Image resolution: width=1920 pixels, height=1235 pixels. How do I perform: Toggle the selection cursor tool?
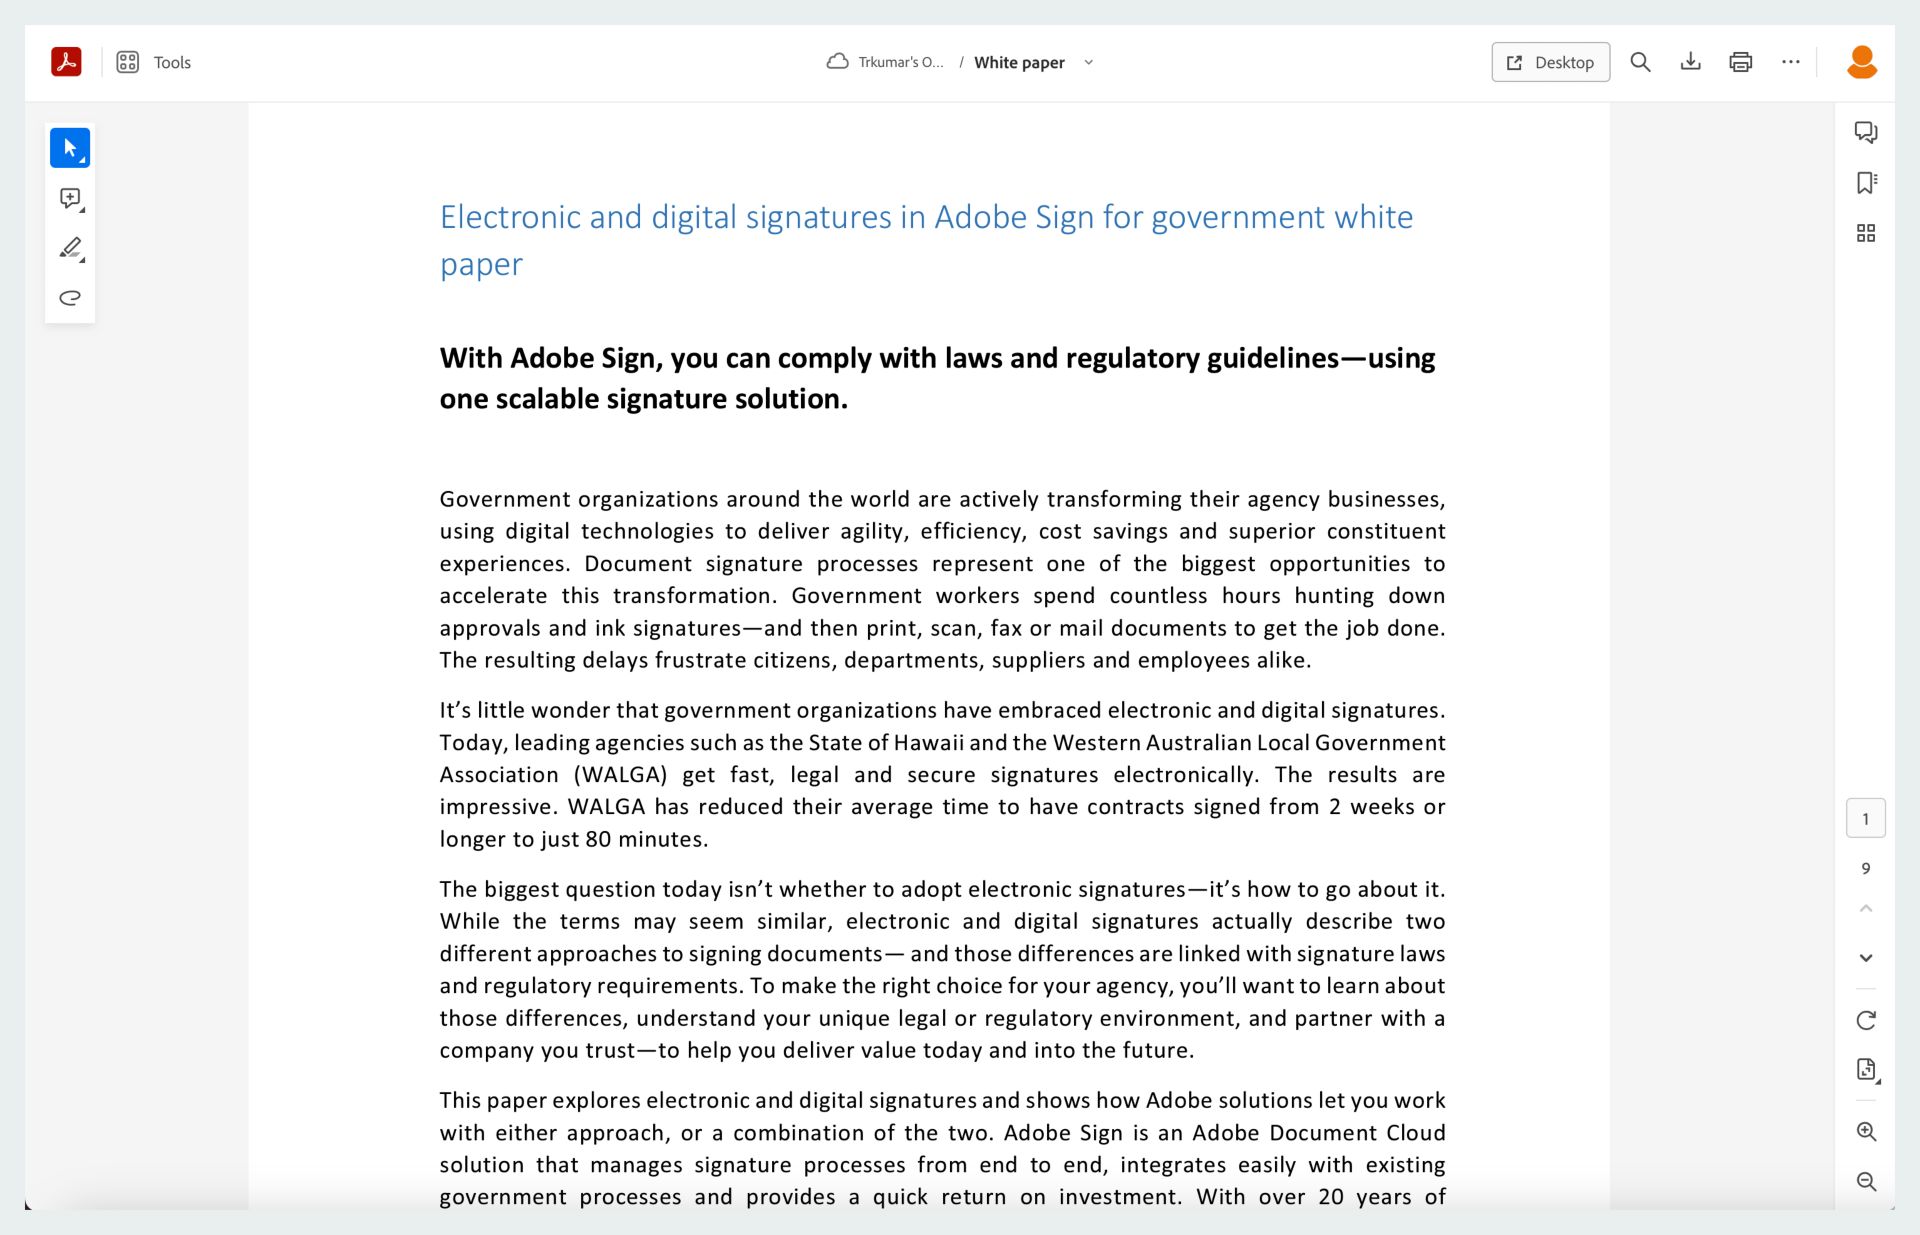click(71, 147)
